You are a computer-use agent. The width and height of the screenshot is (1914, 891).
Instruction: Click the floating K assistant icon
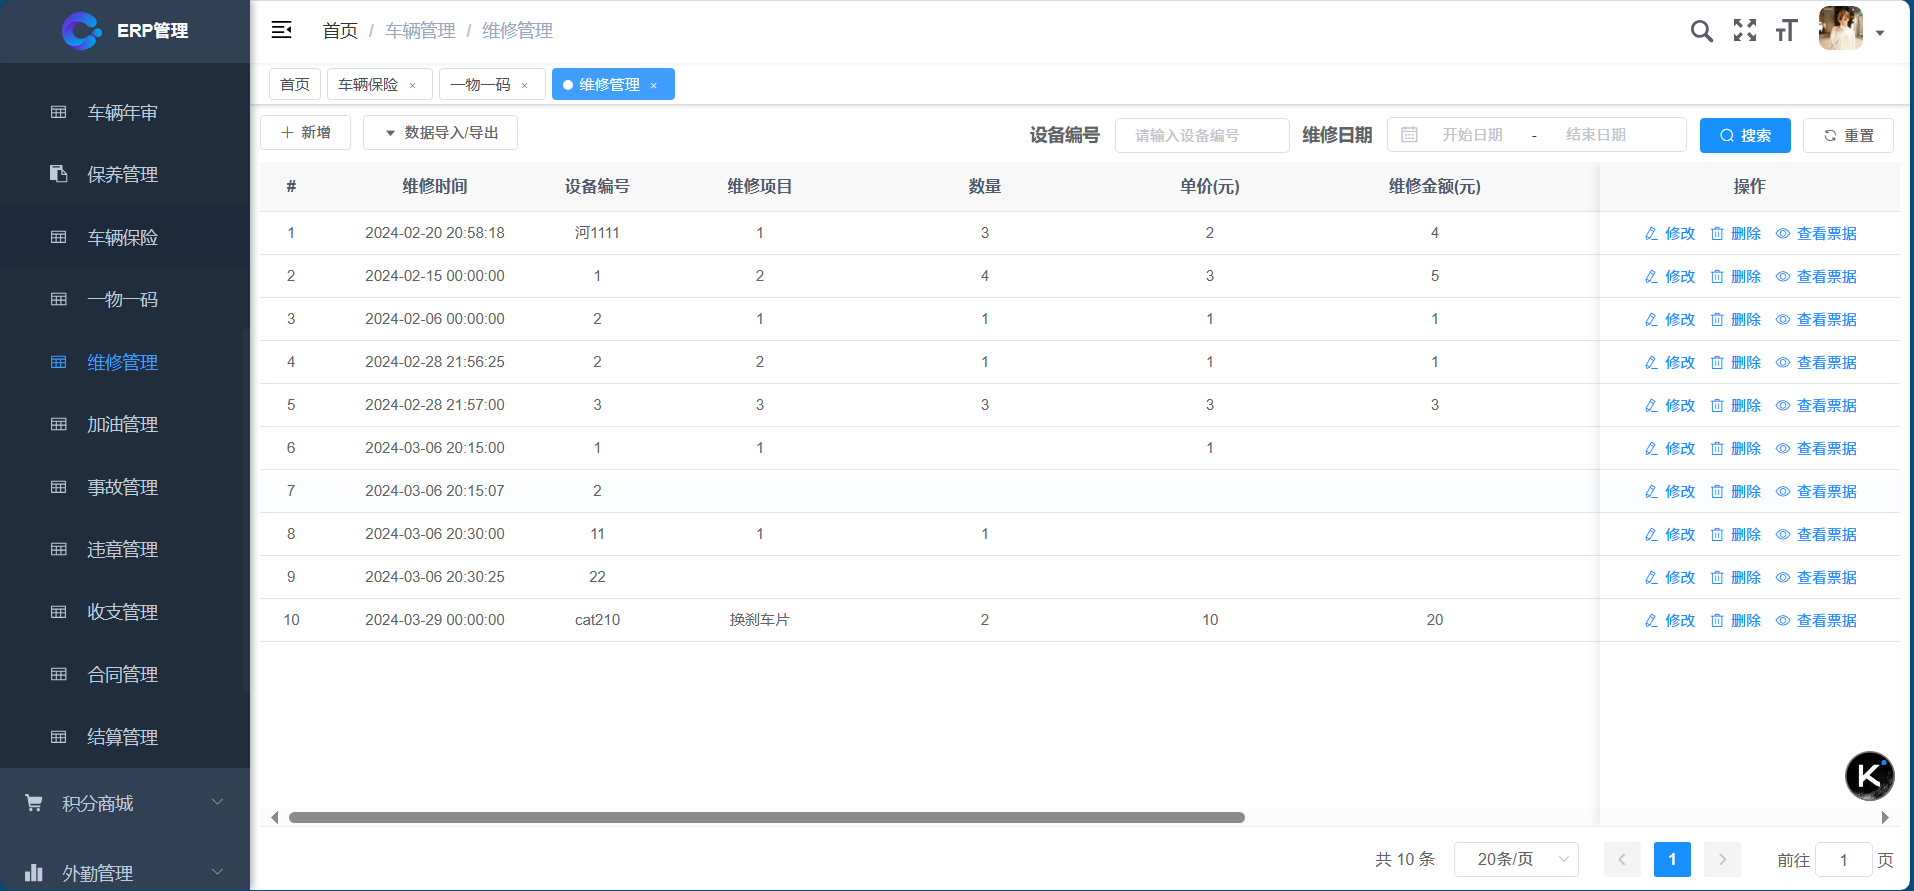1869,776
